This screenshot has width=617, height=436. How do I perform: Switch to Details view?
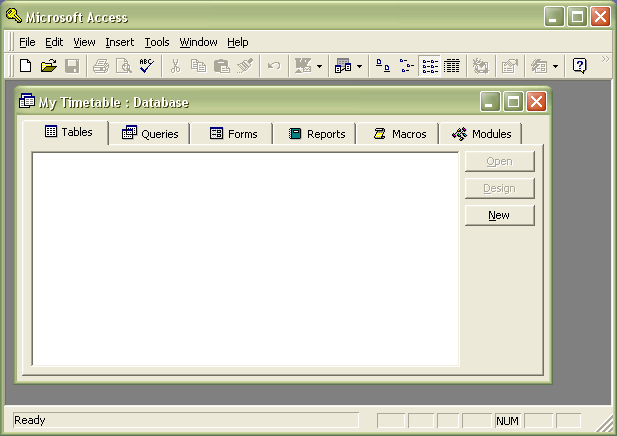452,66
